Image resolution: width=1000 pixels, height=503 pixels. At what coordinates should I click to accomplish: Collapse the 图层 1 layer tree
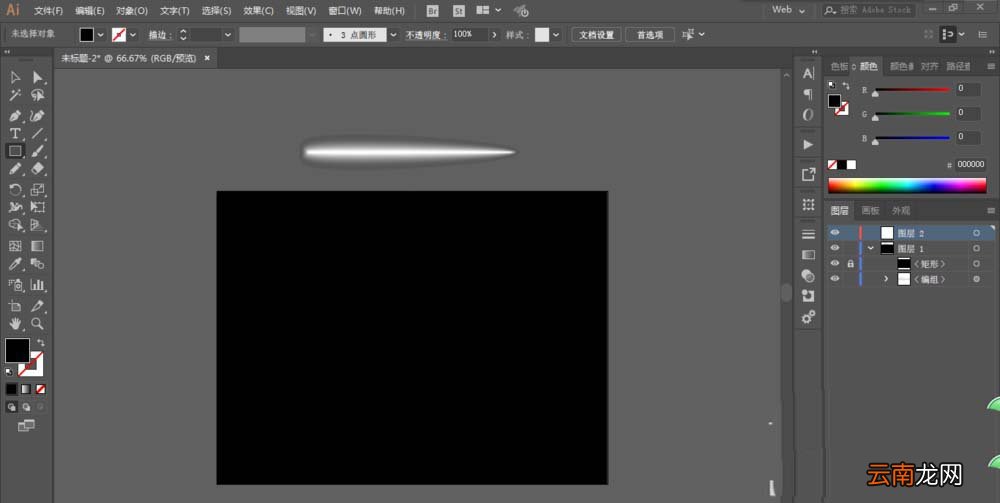click(x=871, y=248)
